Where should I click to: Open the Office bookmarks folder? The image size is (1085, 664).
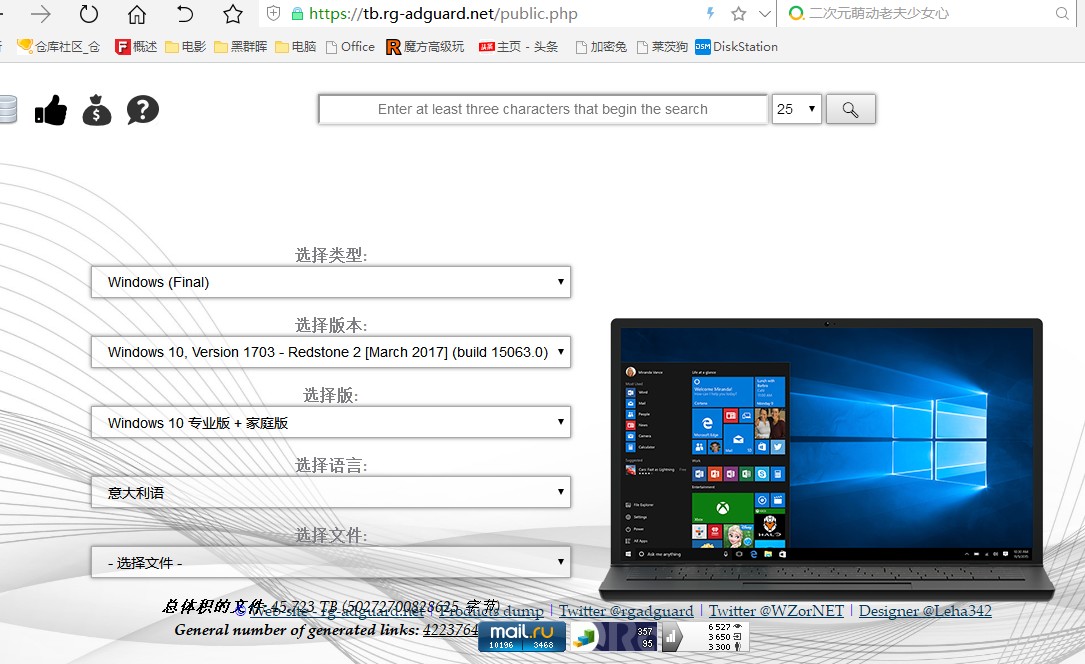350,46
